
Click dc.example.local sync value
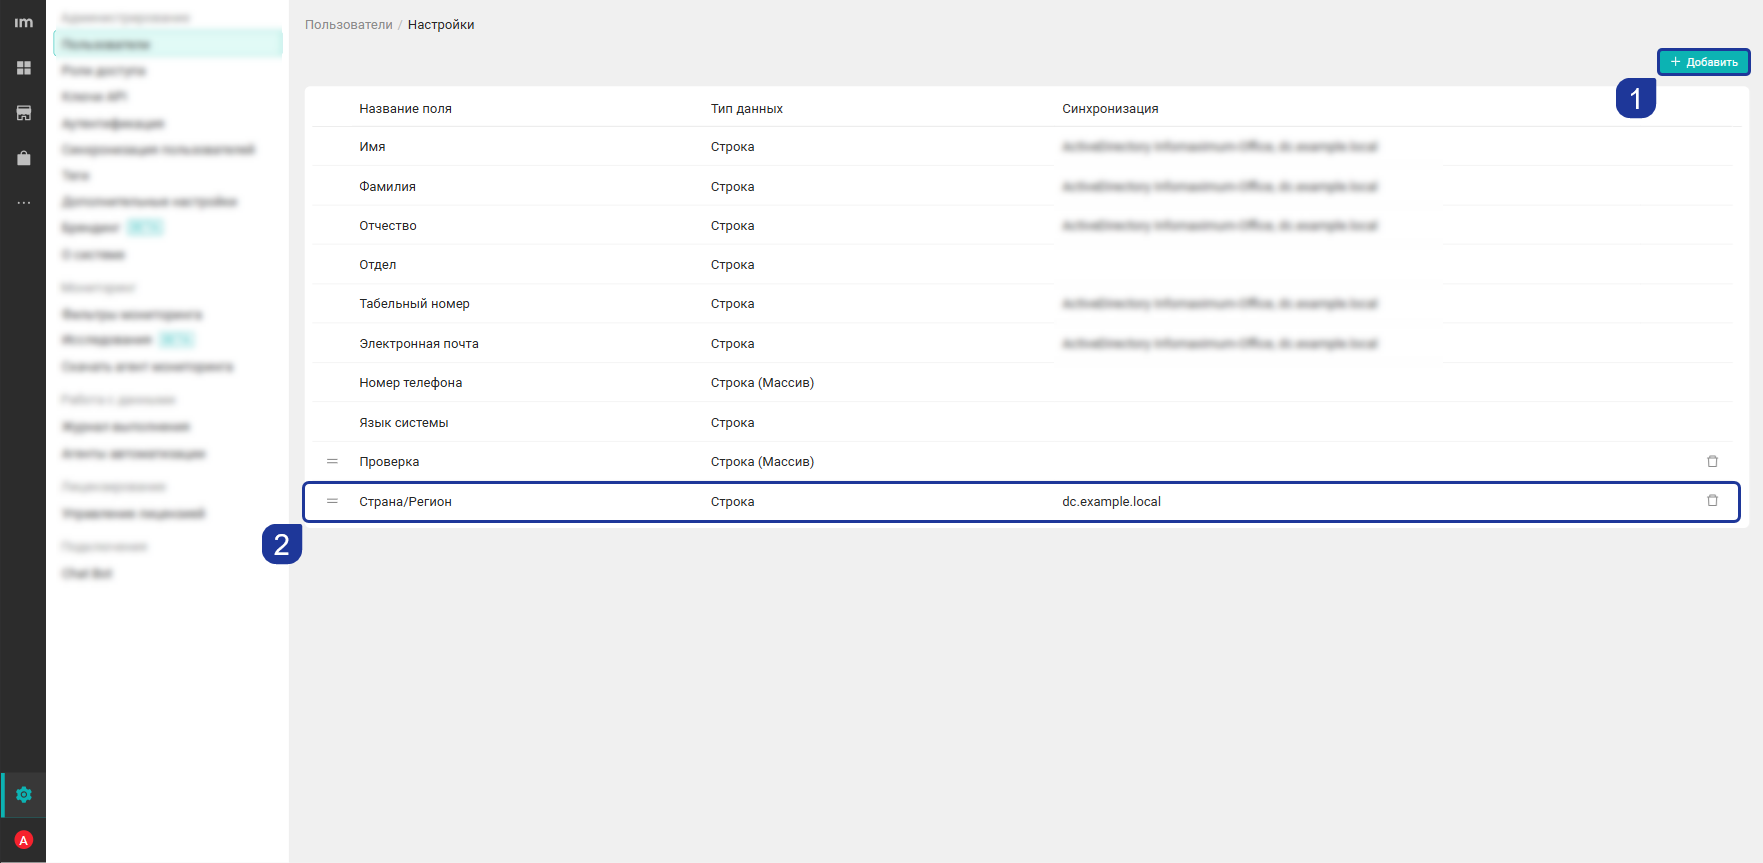[x=1111, y=502]
